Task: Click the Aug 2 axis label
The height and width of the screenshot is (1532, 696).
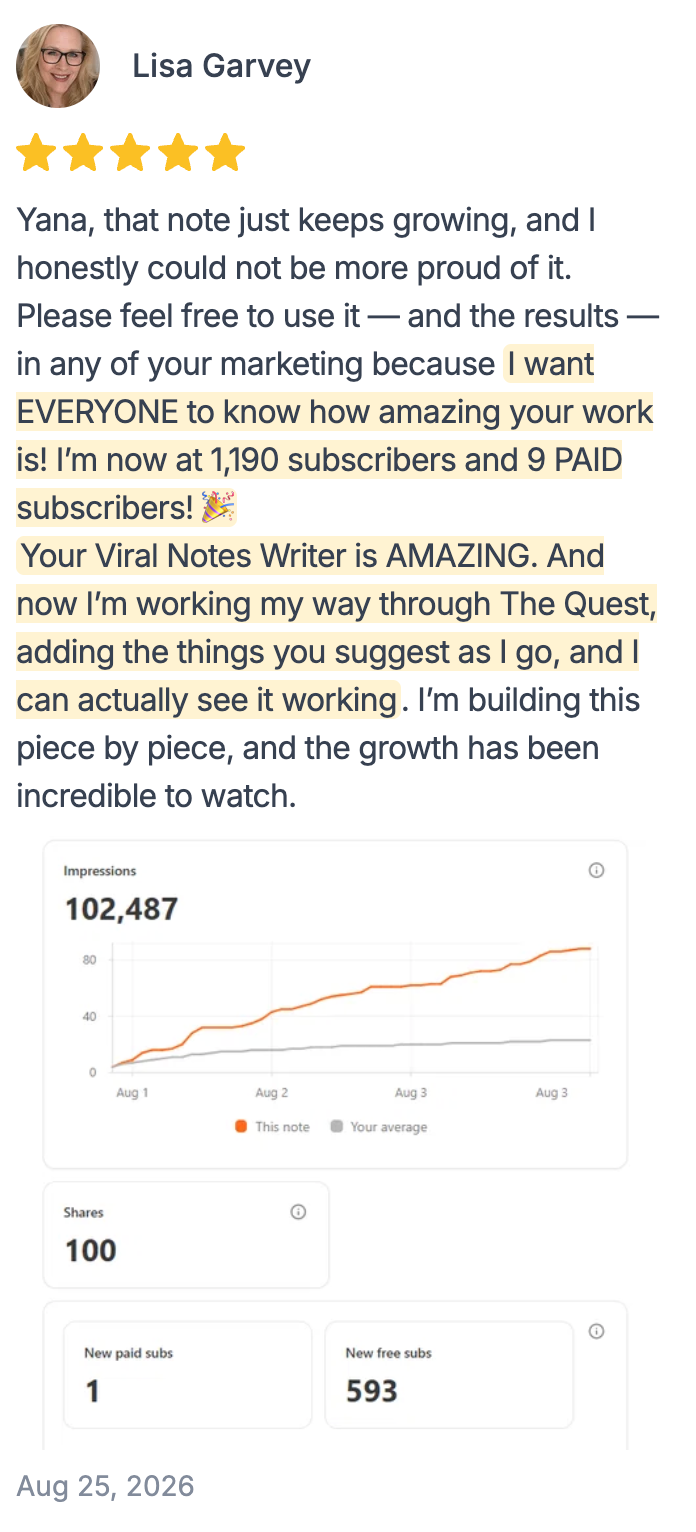Action: point(272,1093)
